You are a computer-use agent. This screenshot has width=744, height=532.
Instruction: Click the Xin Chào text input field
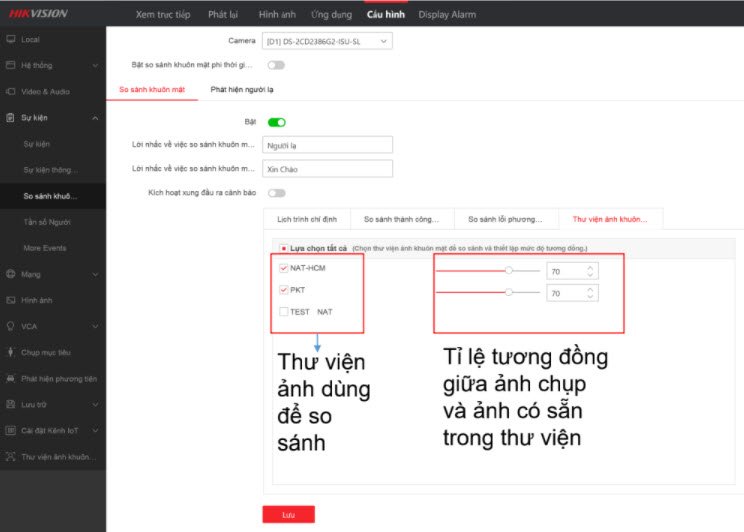tap(327, 169)
